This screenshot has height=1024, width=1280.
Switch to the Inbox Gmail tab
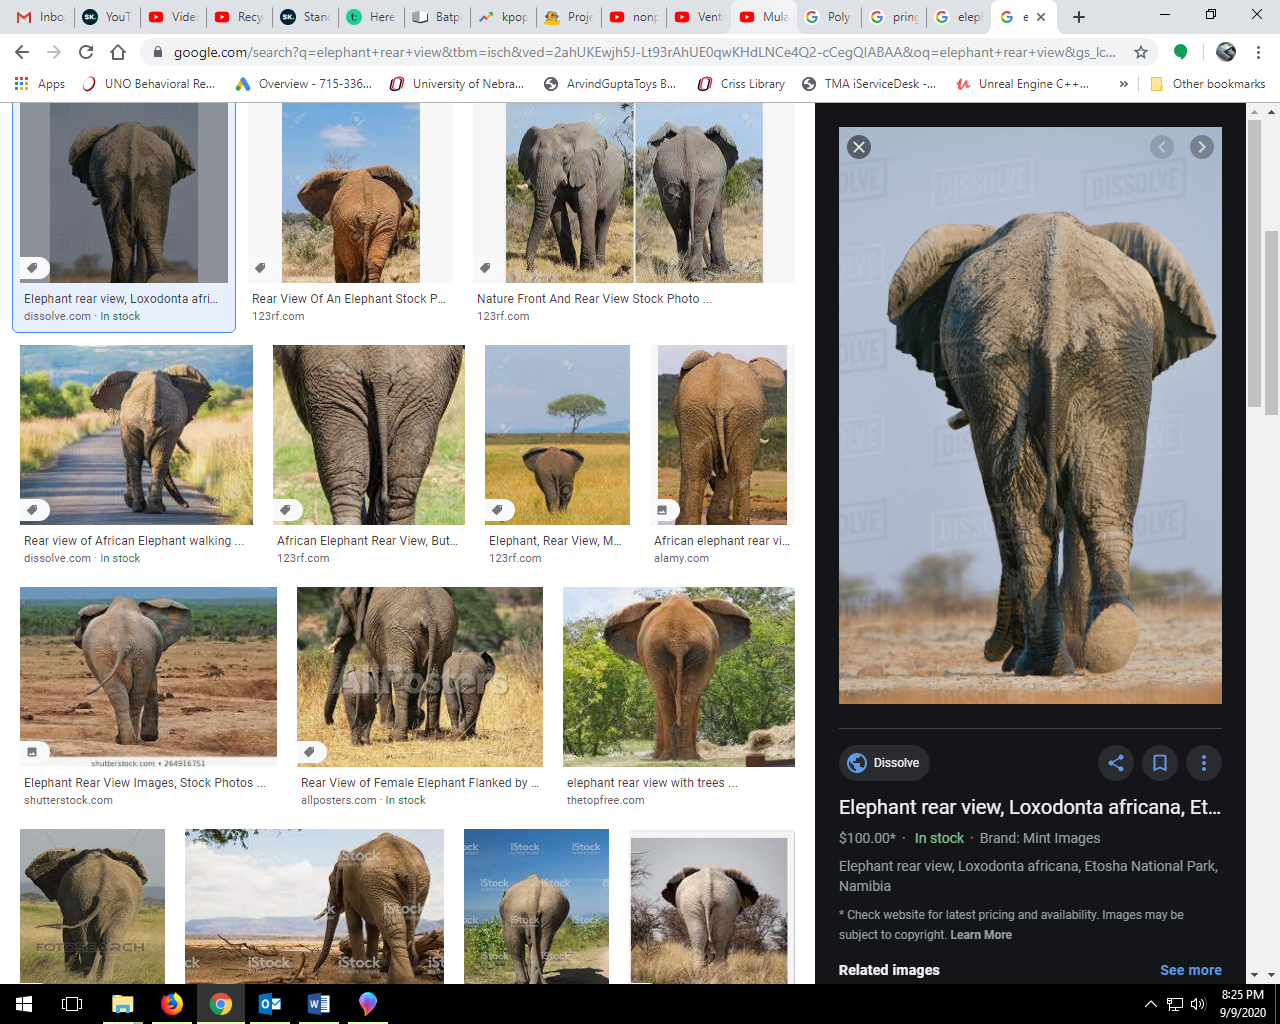[x=41, y=17]
